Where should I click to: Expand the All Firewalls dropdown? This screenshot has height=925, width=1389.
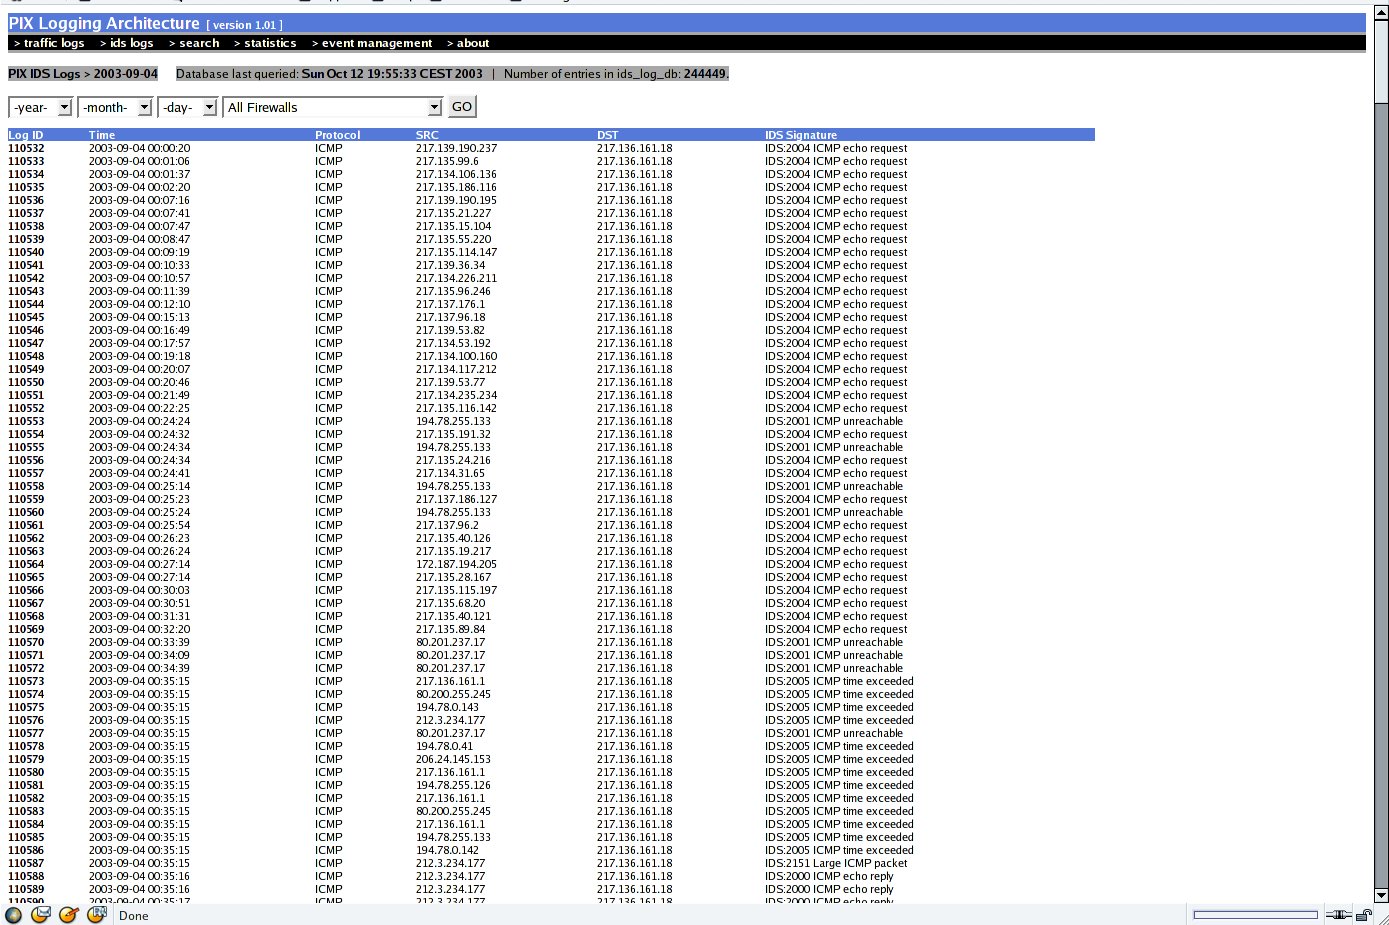click(333, 107)
